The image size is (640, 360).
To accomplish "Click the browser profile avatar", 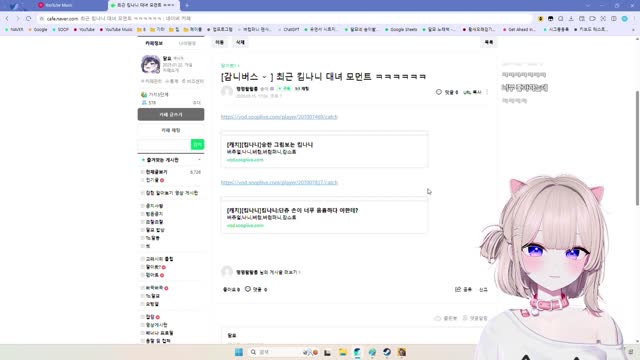I will (x=624, y=19).
